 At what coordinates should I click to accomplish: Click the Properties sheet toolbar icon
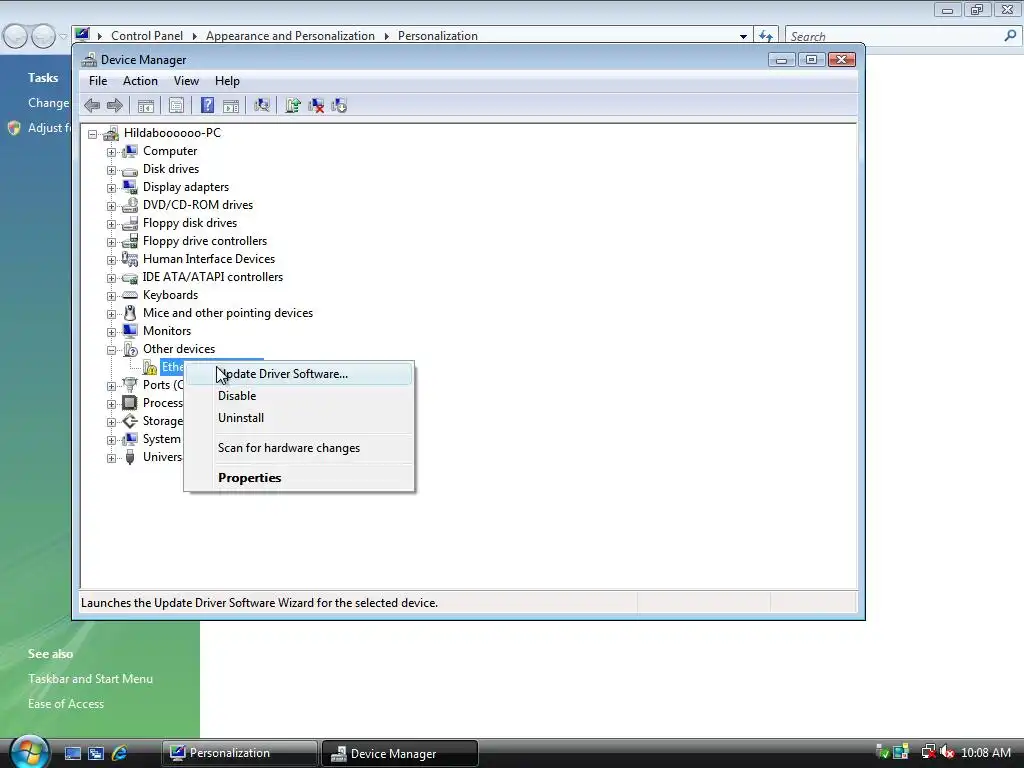pyautogui.click(x=176, y=105)
